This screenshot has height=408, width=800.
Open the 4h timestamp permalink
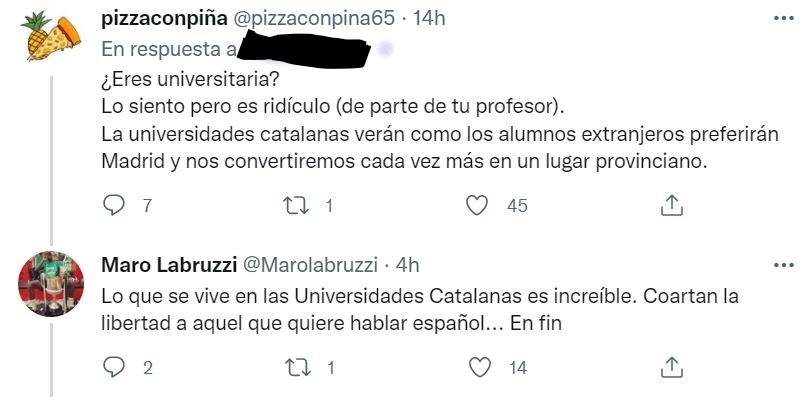pos(407,265)
